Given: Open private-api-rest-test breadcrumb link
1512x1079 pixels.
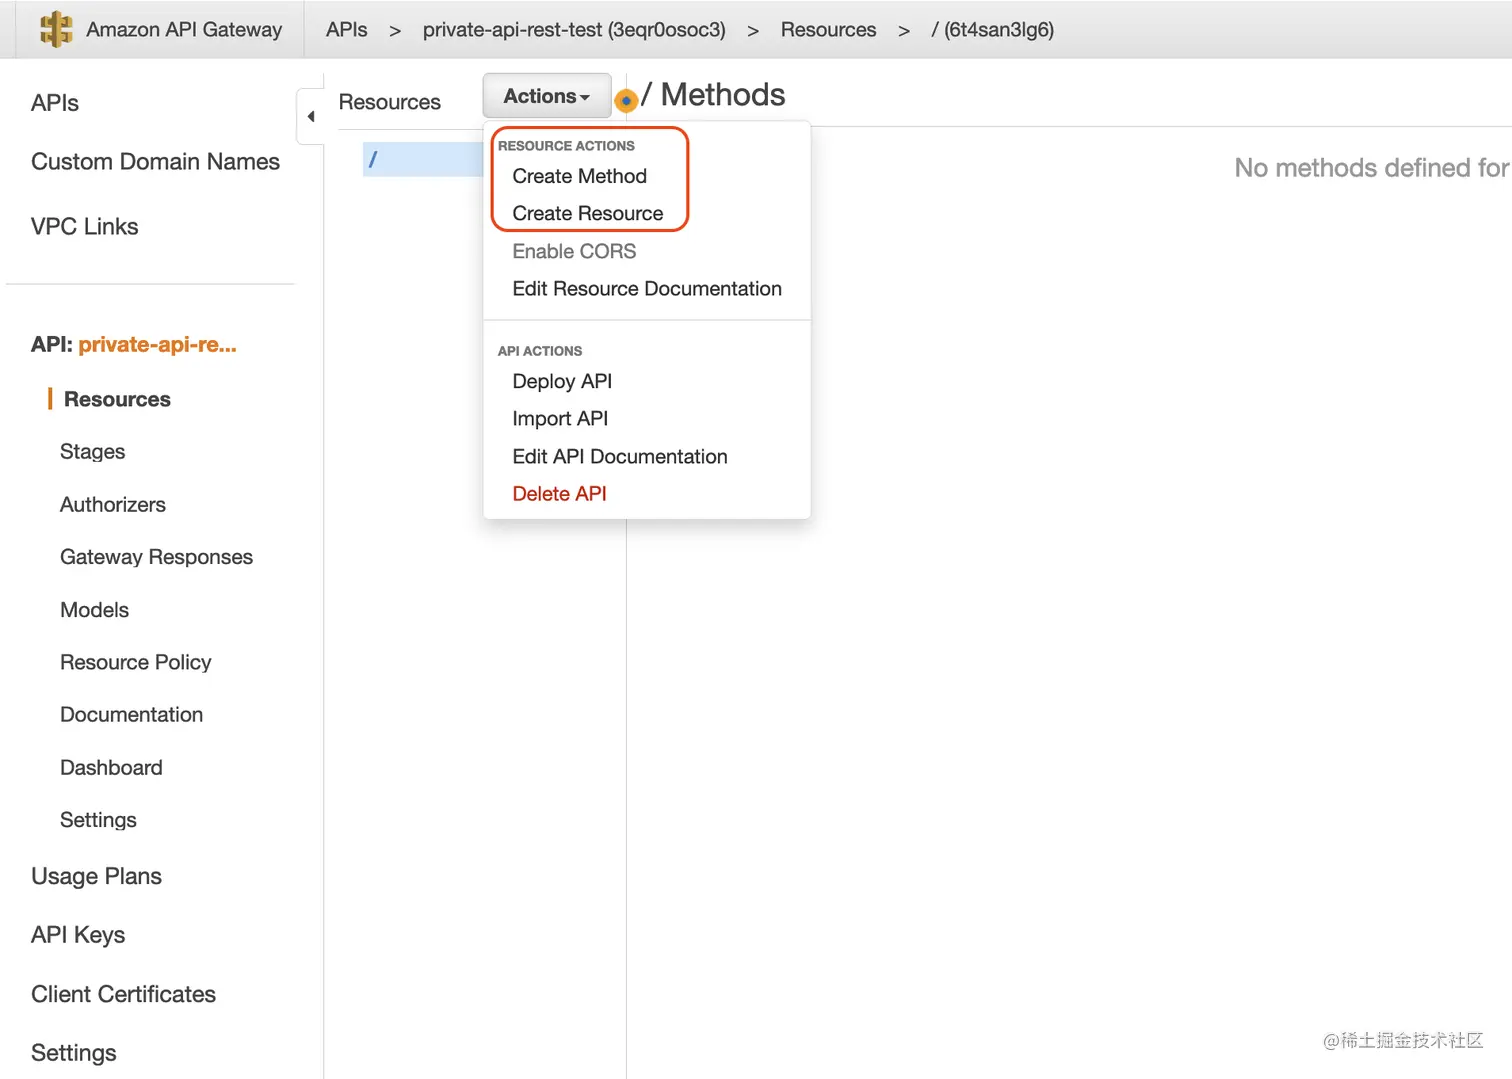Looking at the screenshot, I should tap(574, 29).
